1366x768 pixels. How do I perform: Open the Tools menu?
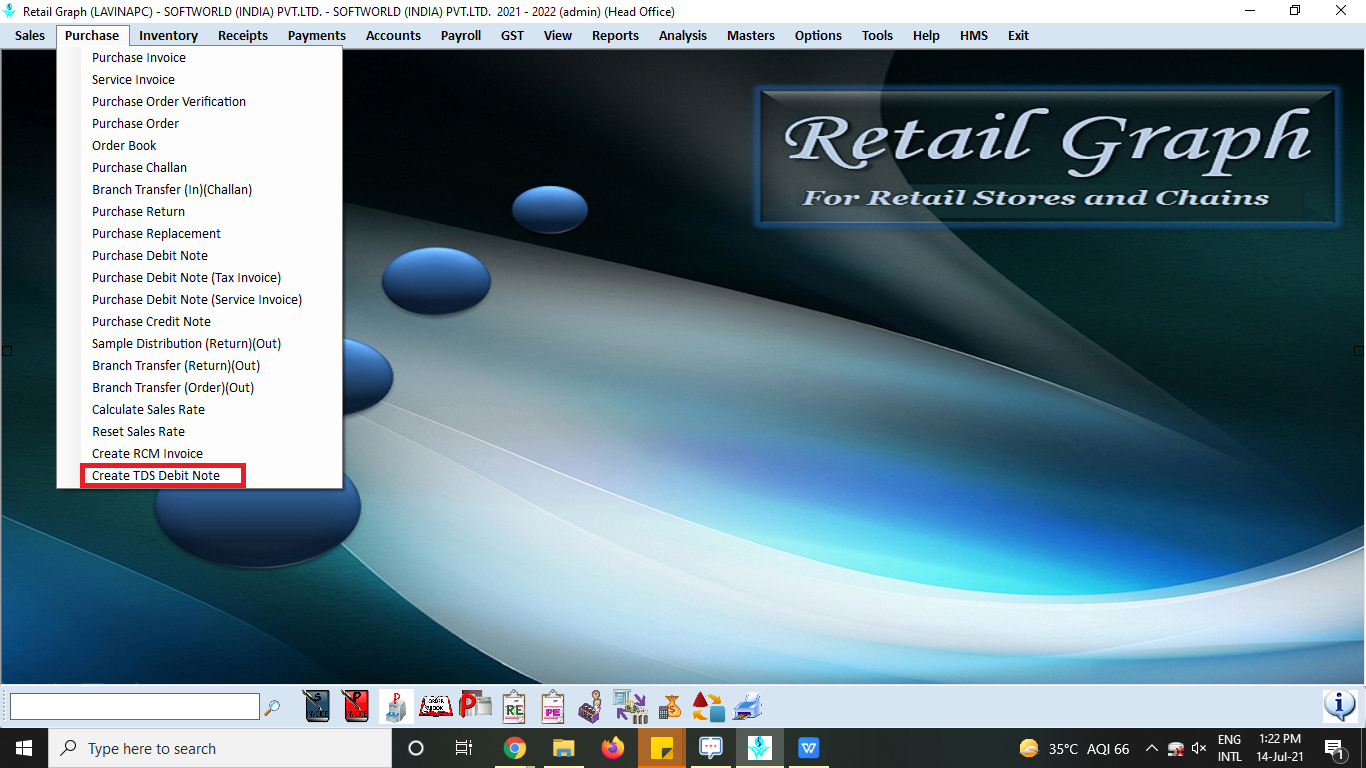pyautogui.click(x=877, y=35)
